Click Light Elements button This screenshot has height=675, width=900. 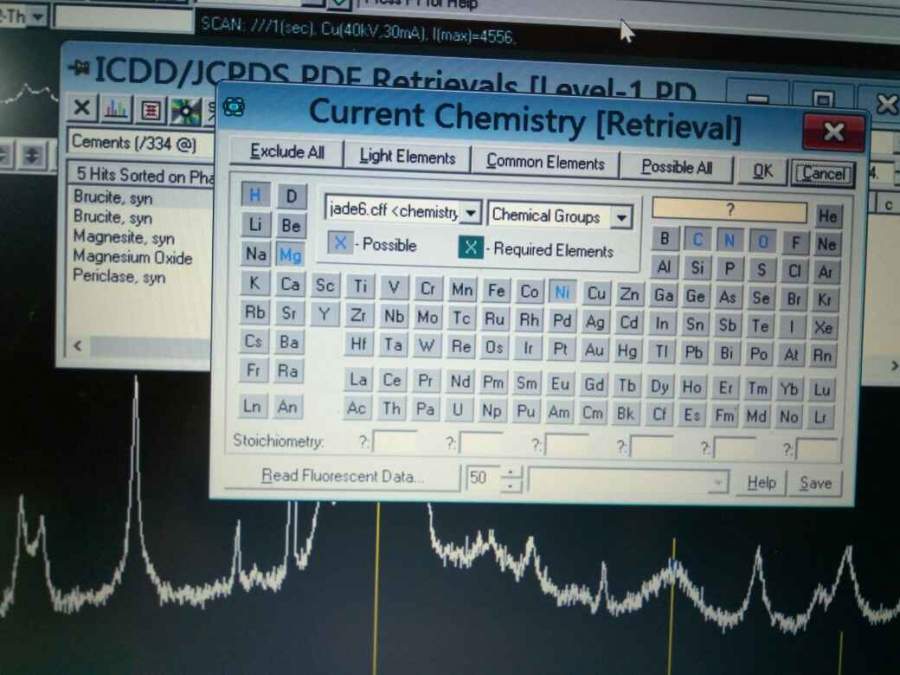pos(408,157)
